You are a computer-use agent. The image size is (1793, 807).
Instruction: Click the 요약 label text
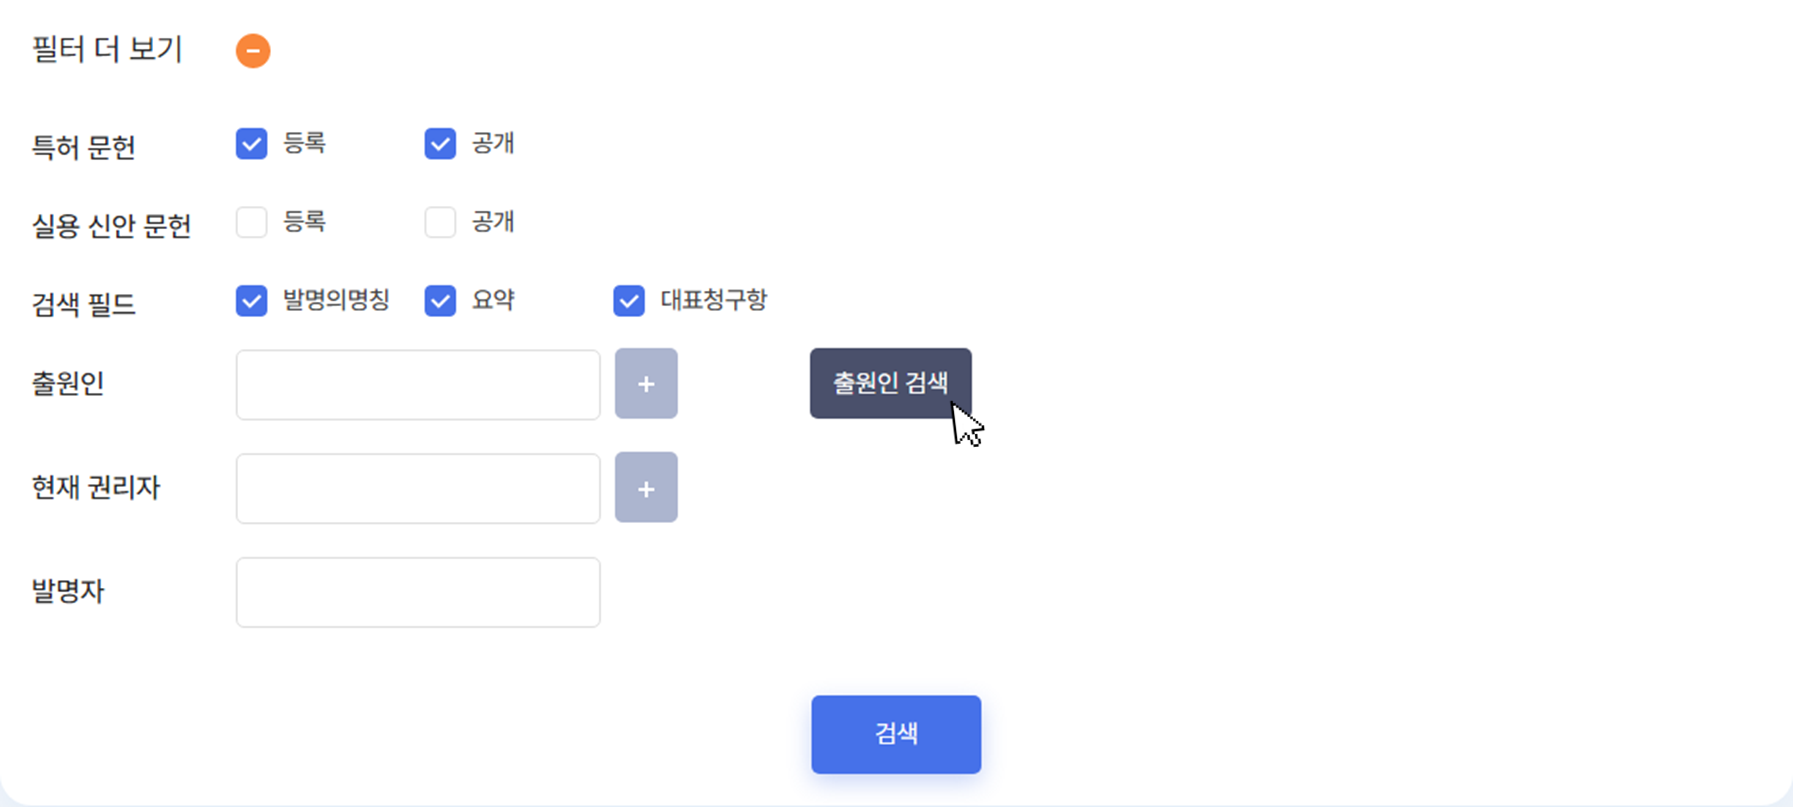coord(493,300)
